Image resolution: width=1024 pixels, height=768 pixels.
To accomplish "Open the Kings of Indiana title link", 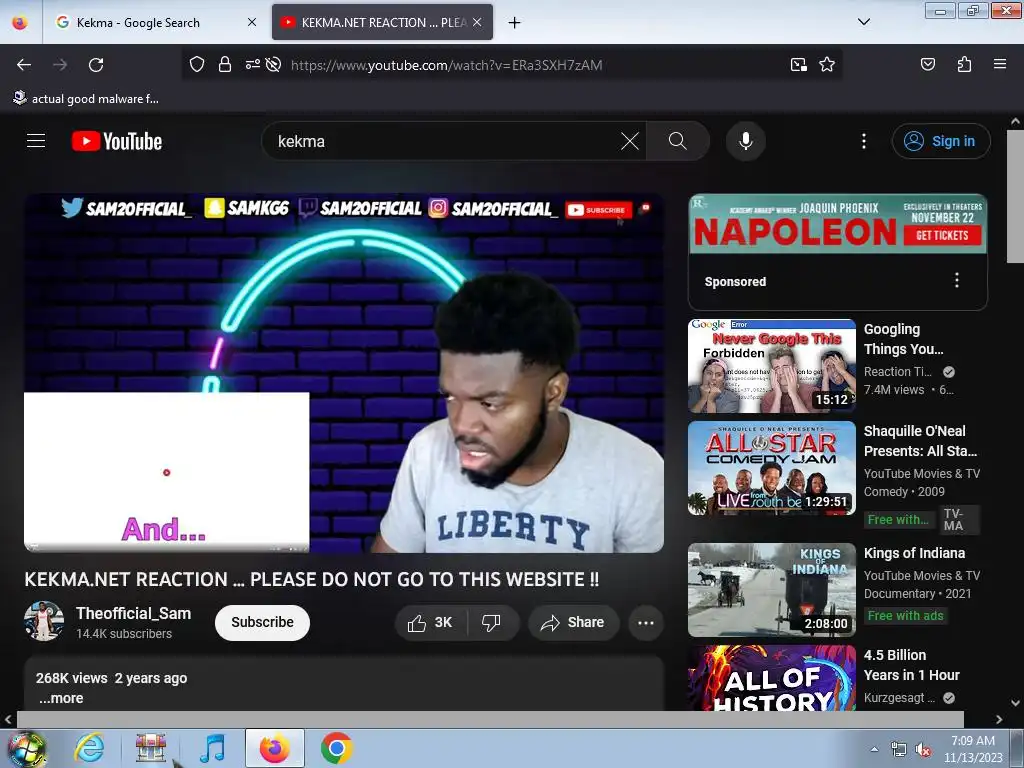I will click(914, 553).
